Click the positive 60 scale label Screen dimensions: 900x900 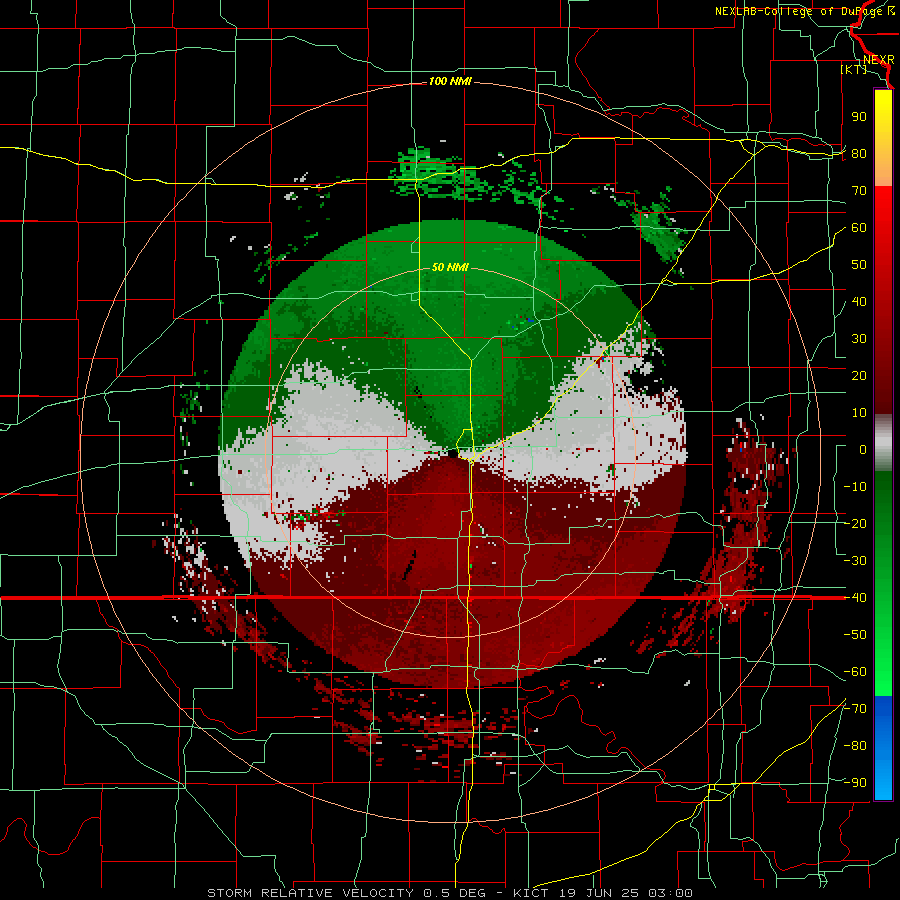point(859,227)
